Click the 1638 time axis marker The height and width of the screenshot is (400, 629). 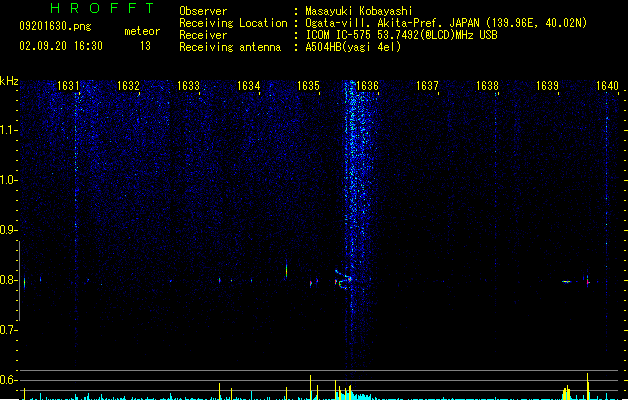point(487,86)
